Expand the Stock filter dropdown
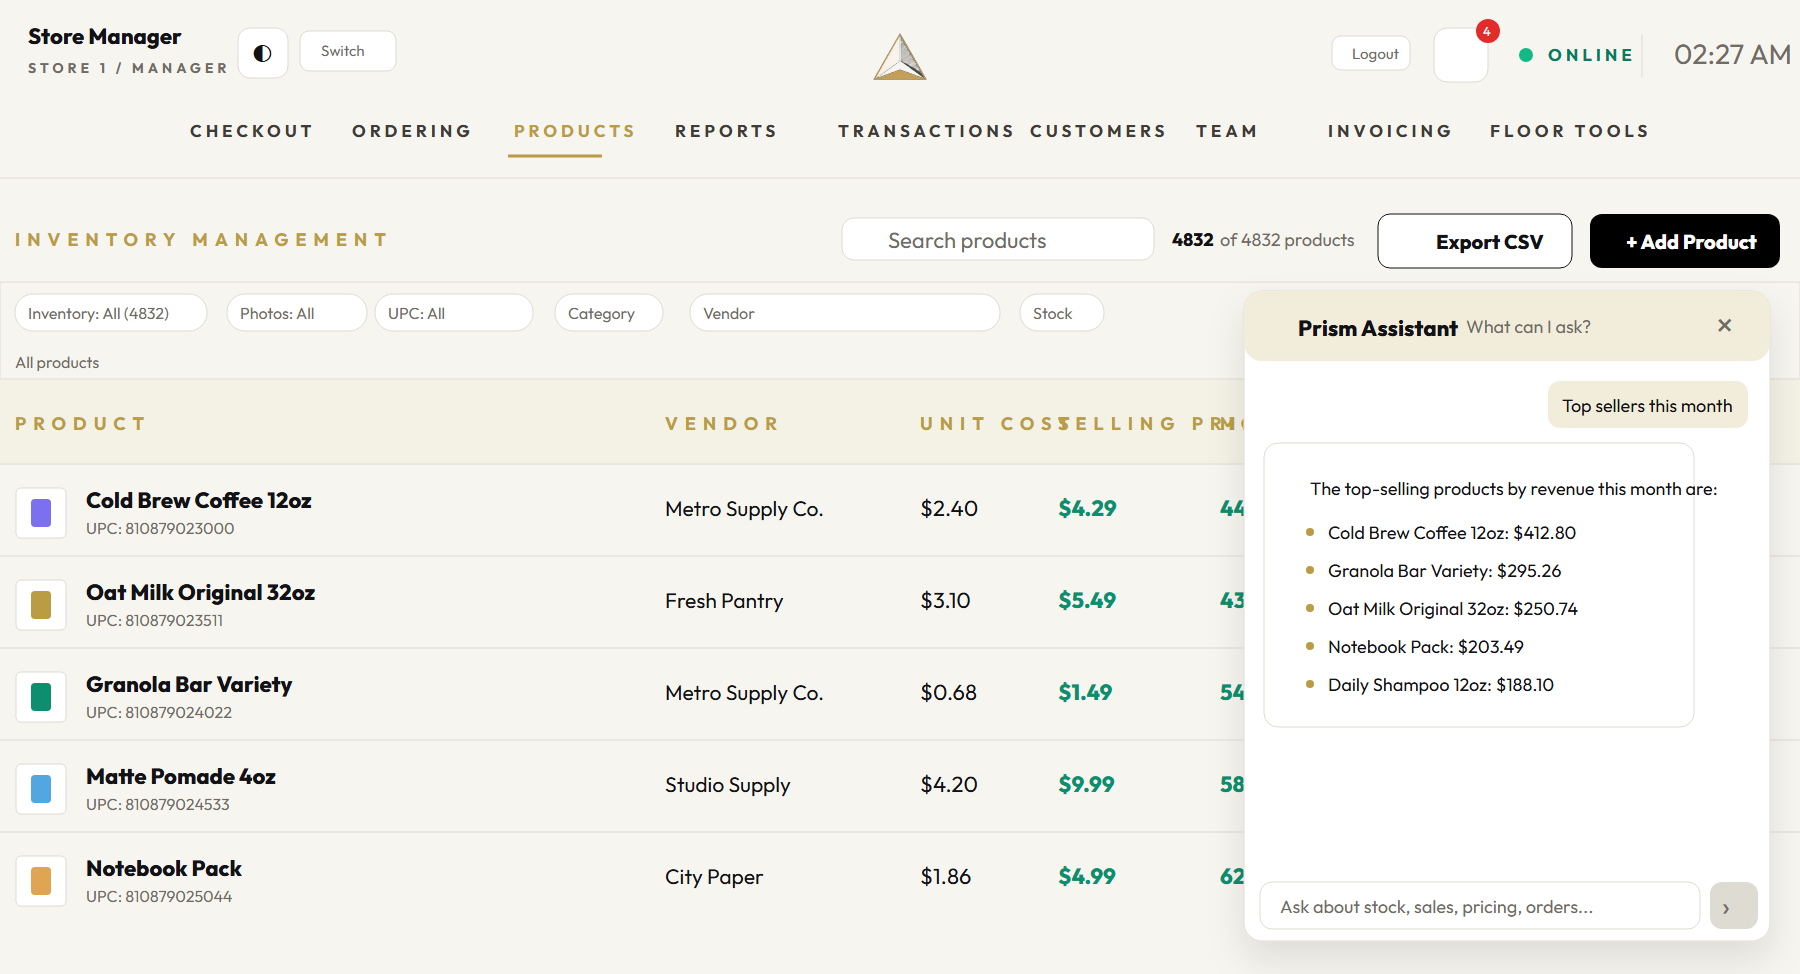 (1061, 313)
